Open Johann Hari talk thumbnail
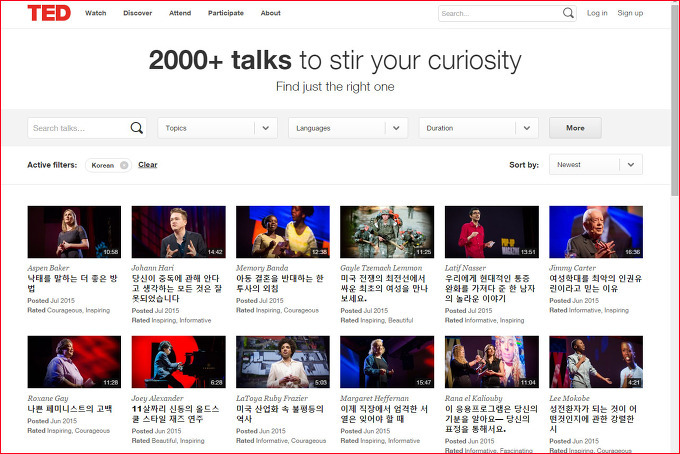Viewport: 680px width, 454px height. [179, 232]
